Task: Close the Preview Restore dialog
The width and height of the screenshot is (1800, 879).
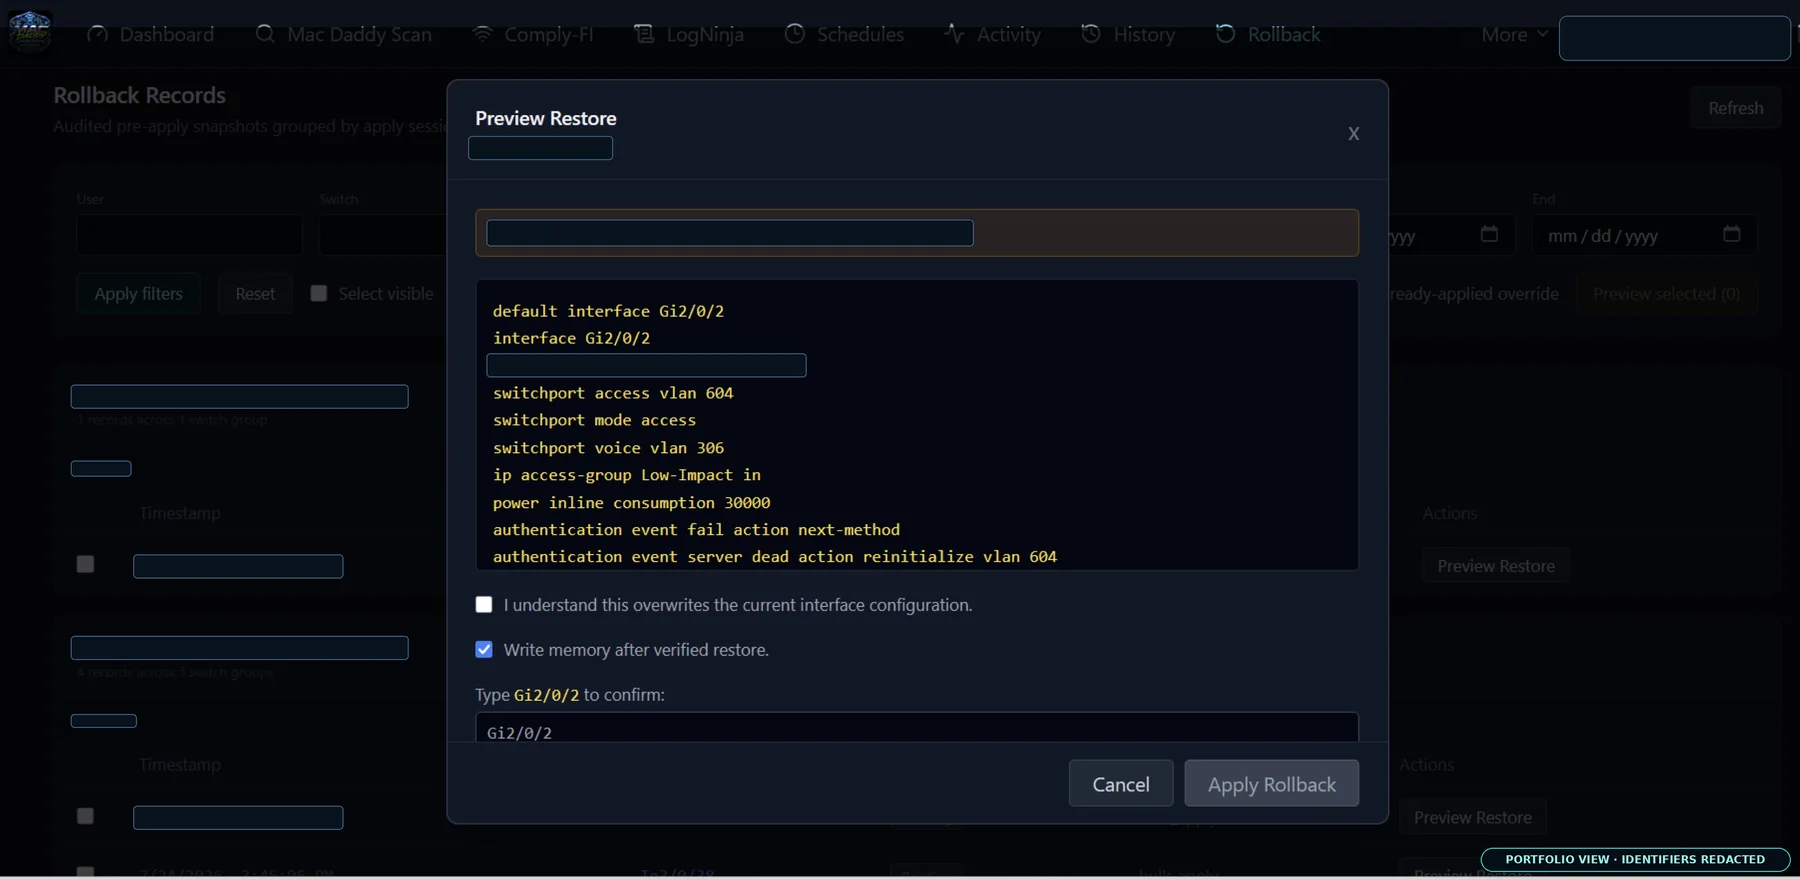Action: pos(1353,134)
